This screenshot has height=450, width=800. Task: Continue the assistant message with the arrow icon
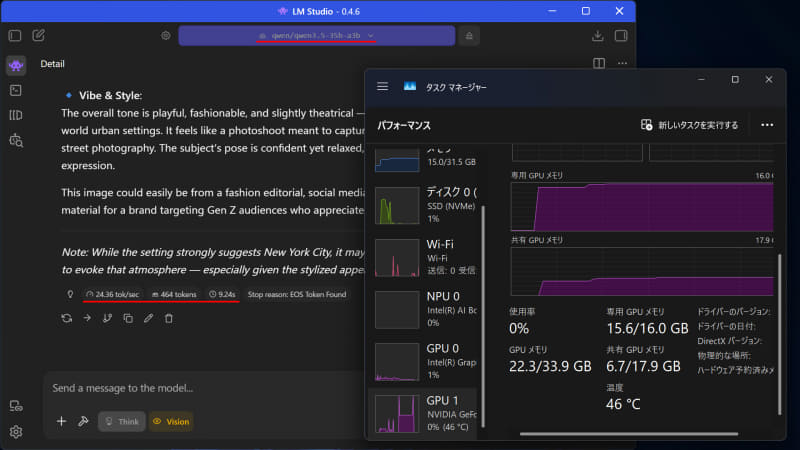coord(87,318)
